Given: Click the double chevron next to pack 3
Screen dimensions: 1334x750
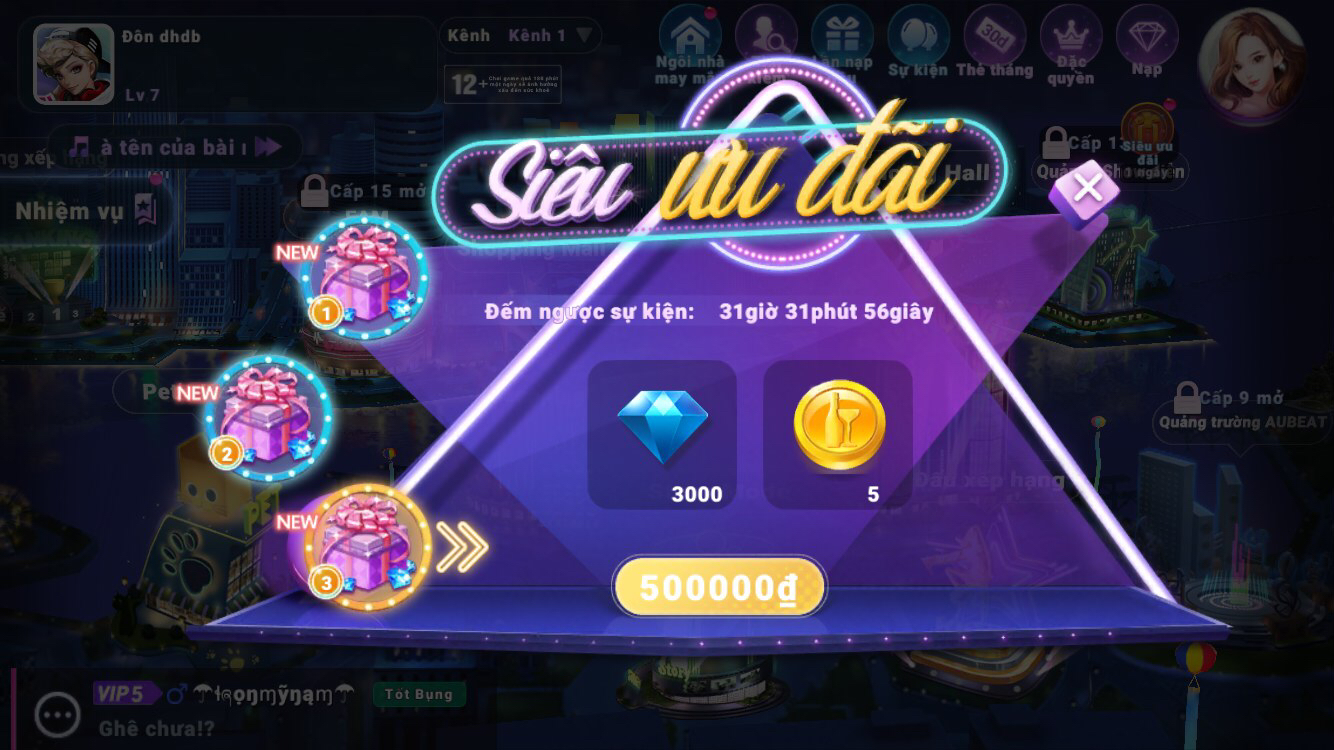Looking at the screenshot, I should [x=463, y=547].
